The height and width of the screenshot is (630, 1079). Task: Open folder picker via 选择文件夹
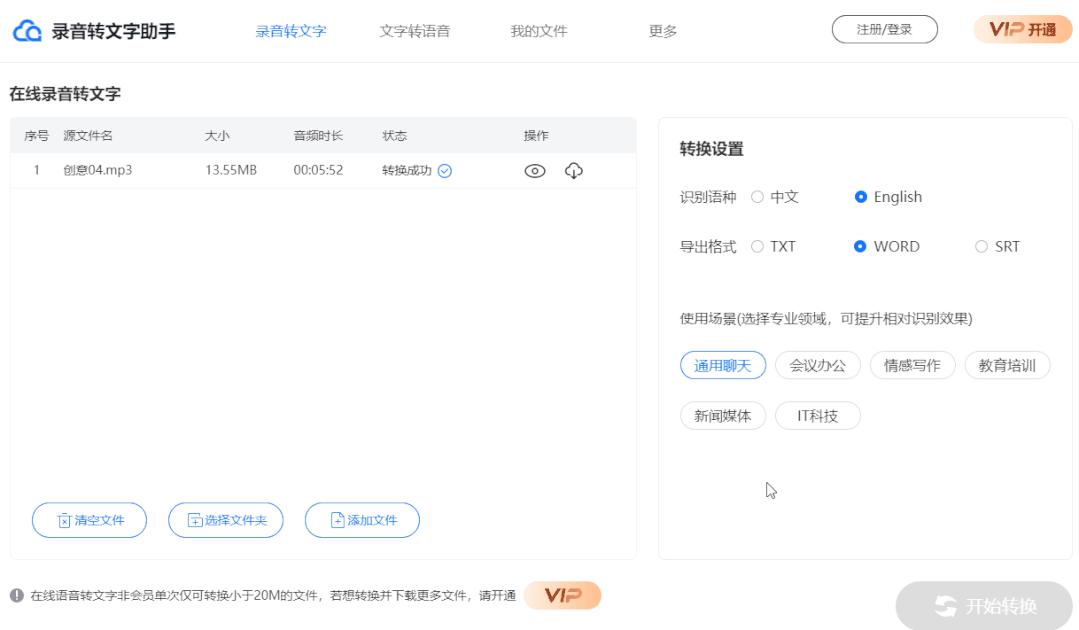225,519
